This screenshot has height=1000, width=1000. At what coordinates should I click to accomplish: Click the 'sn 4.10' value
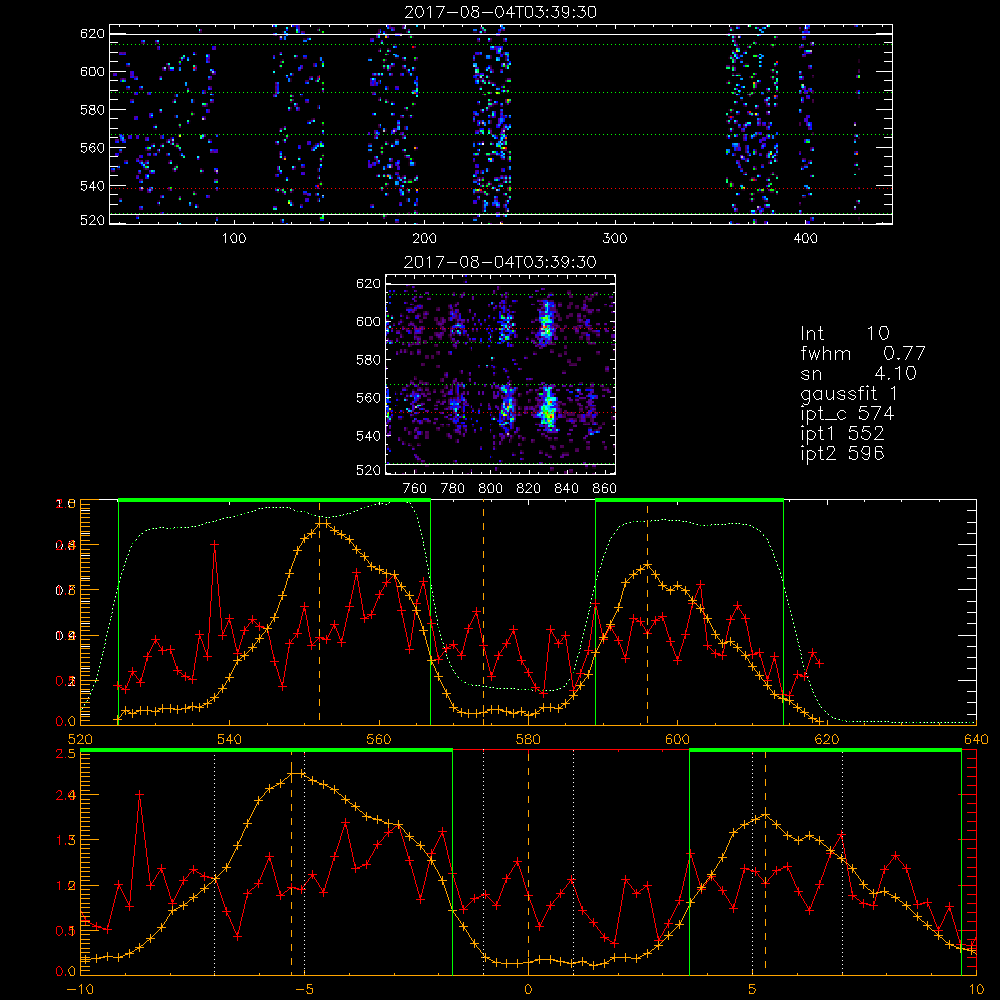point(858,374)
